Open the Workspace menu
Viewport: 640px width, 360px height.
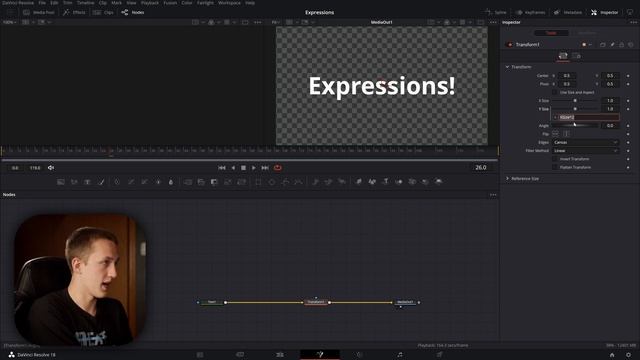[229, 2]
